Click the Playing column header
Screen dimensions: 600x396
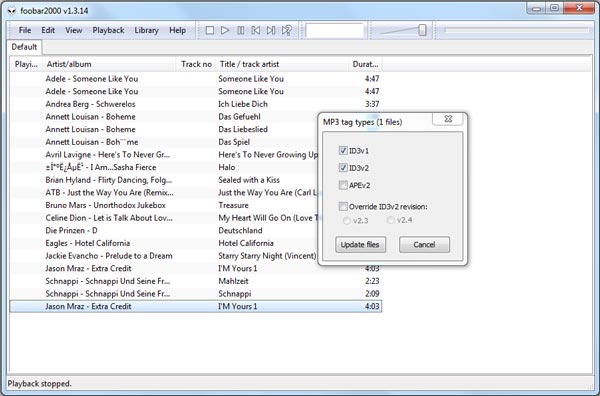26,64
